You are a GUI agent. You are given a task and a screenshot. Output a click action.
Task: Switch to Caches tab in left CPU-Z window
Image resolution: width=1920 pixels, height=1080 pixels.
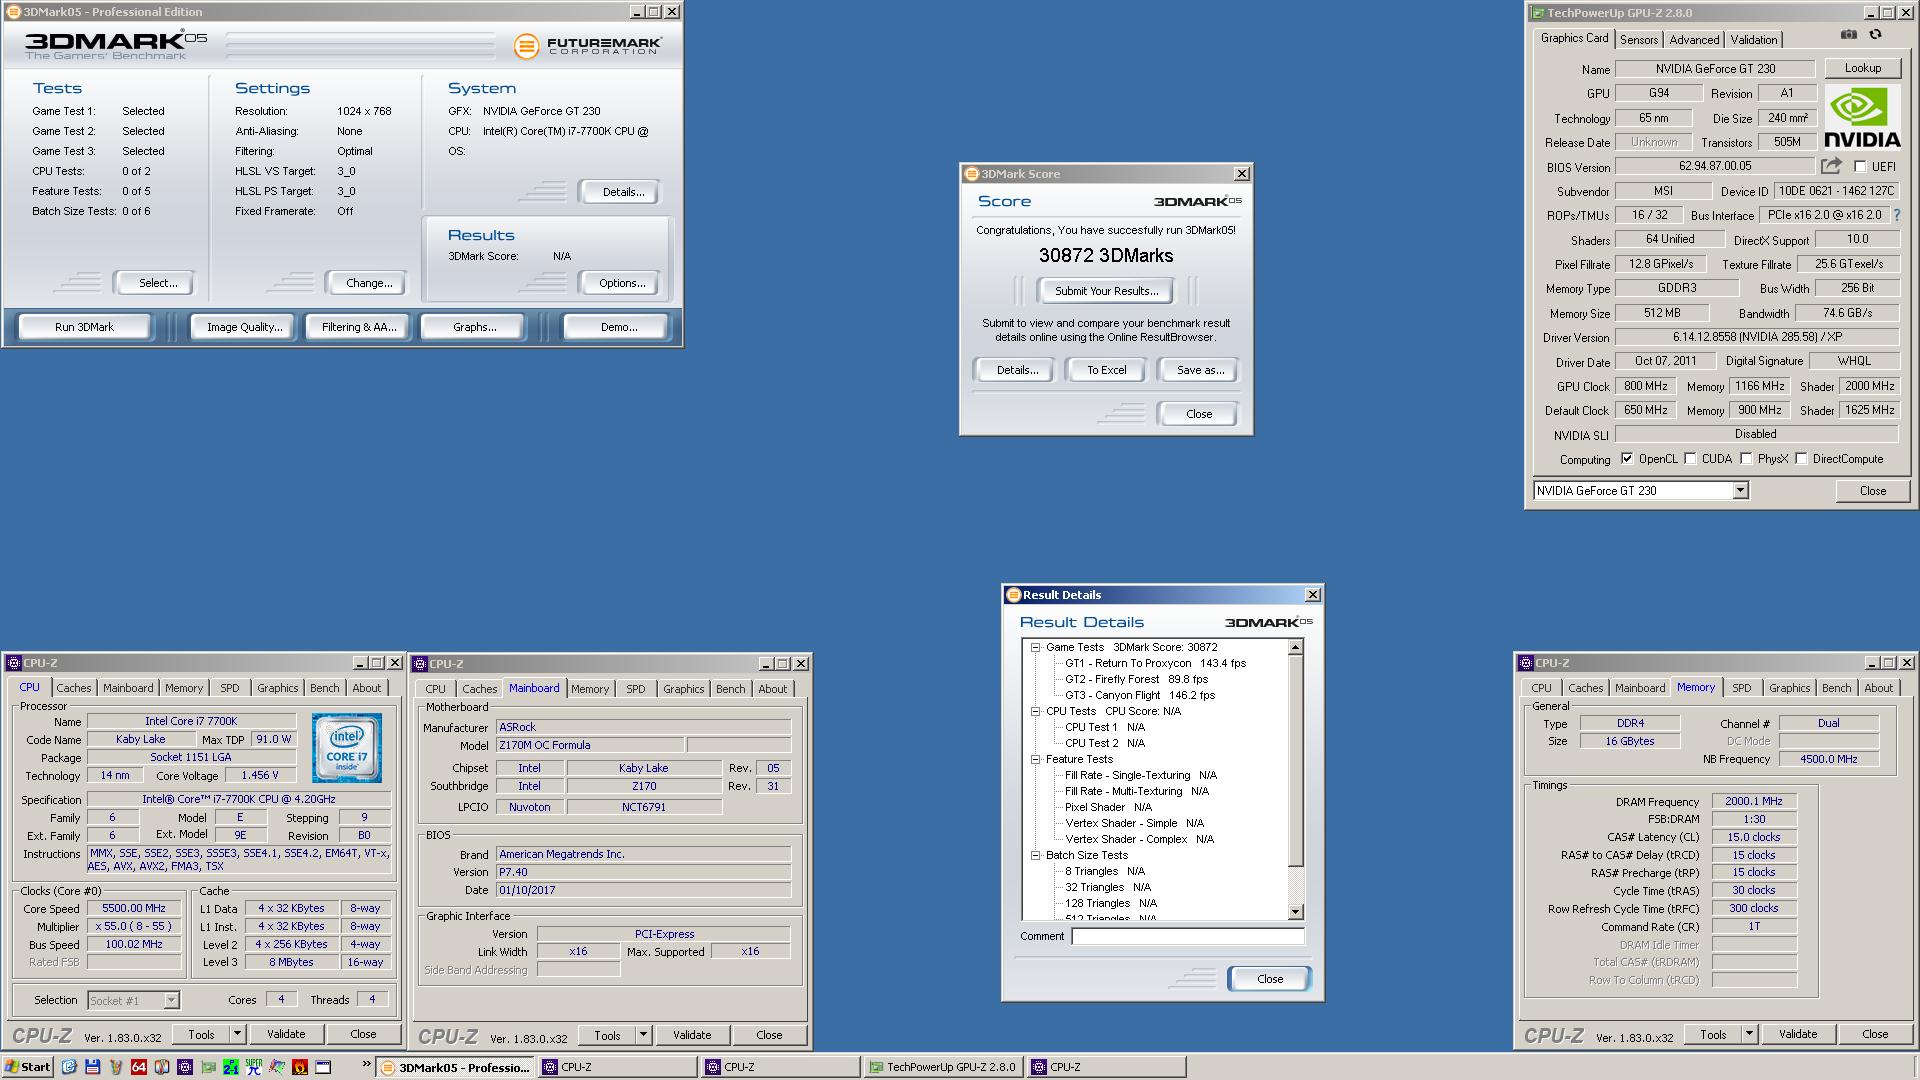click(x=74, y=688)
